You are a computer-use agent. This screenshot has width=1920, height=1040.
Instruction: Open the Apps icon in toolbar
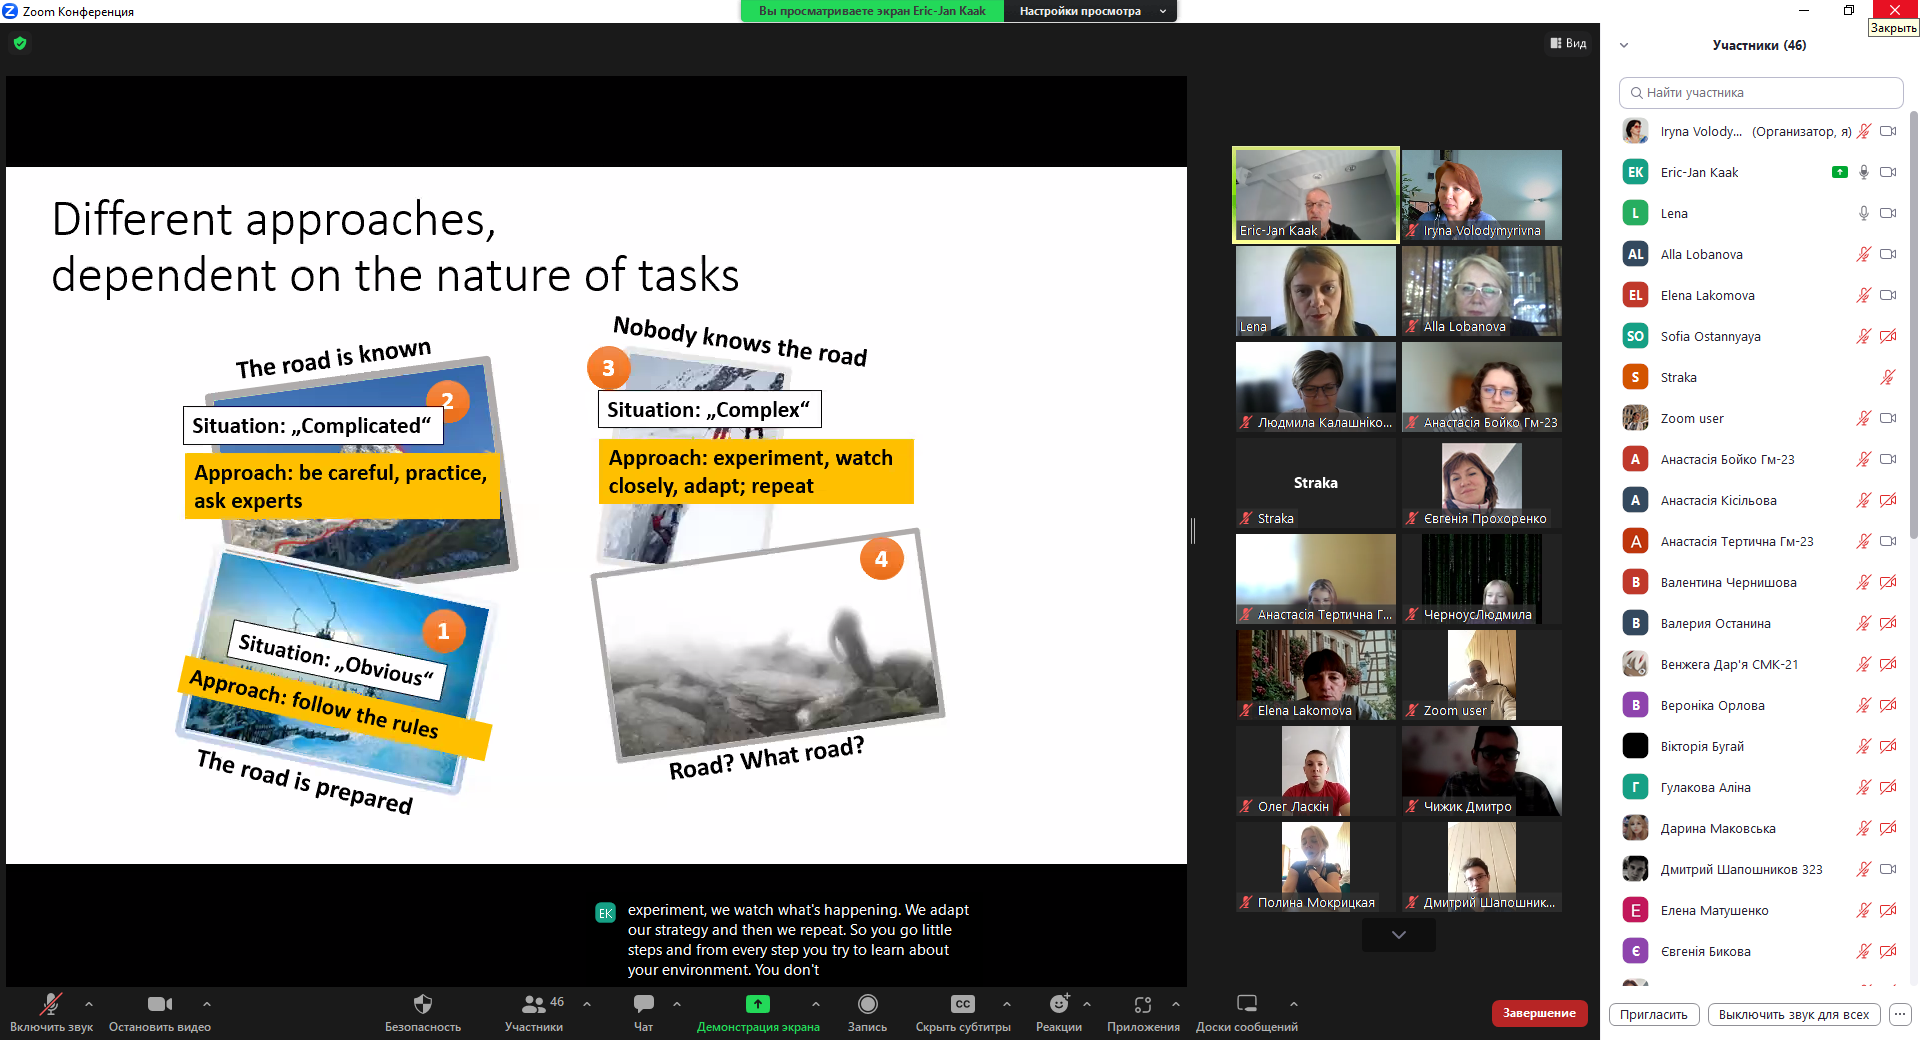point(1142,1004)
